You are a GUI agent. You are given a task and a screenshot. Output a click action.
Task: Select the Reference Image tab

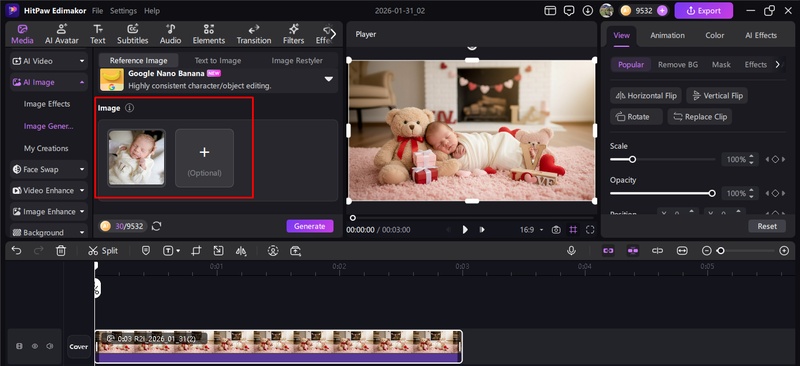click(138, 60)
